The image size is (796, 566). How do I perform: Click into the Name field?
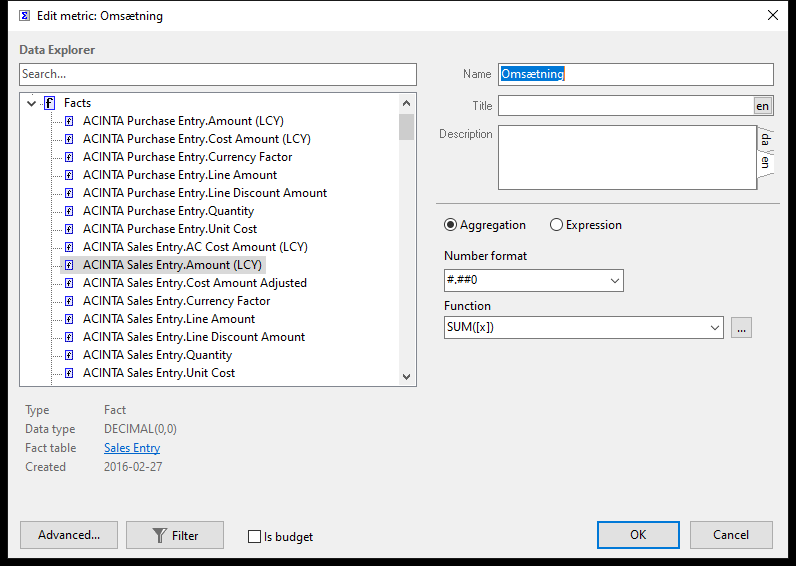[x=636, y=74]
